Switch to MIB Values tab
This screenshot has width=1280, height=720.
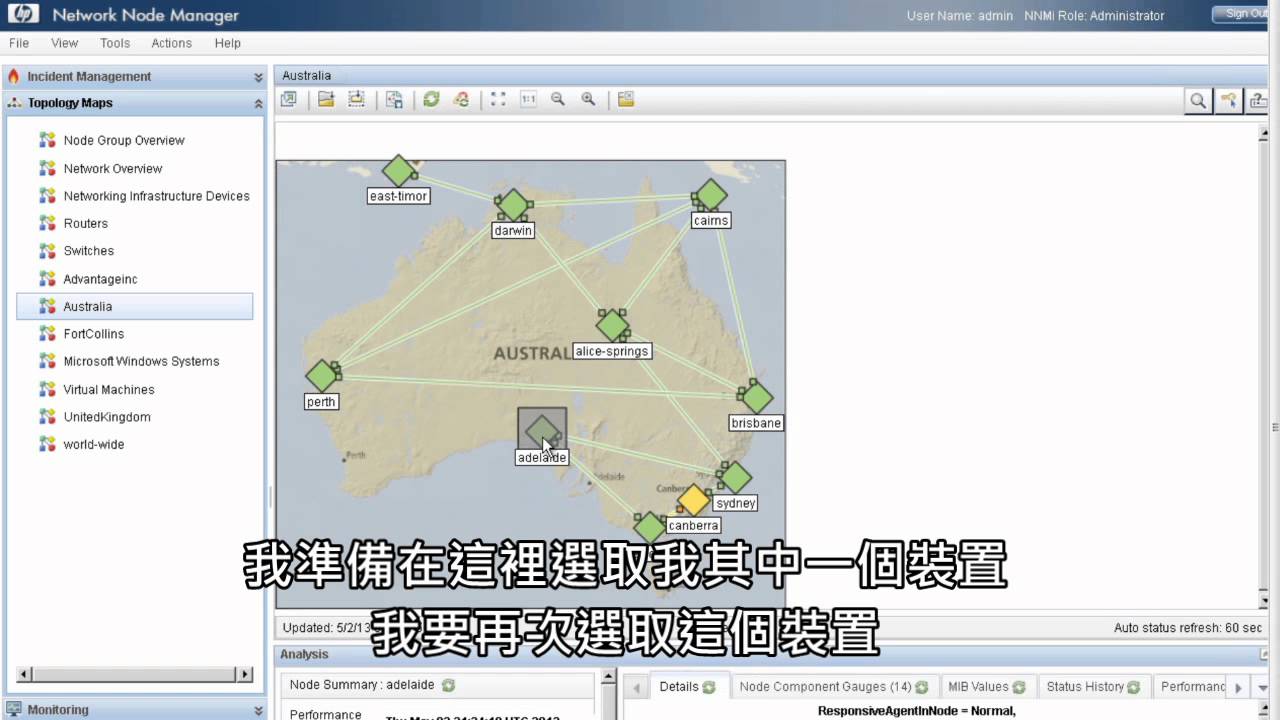(986, 687)
